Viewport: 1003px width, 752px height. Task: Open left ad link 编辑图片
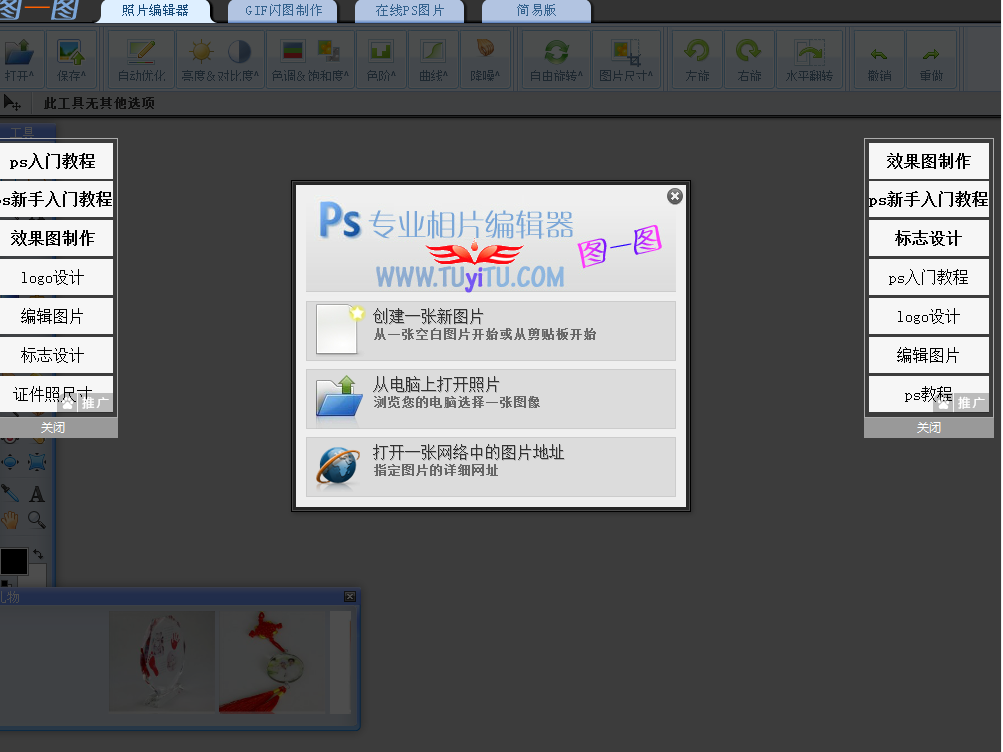tap(54, 317)
